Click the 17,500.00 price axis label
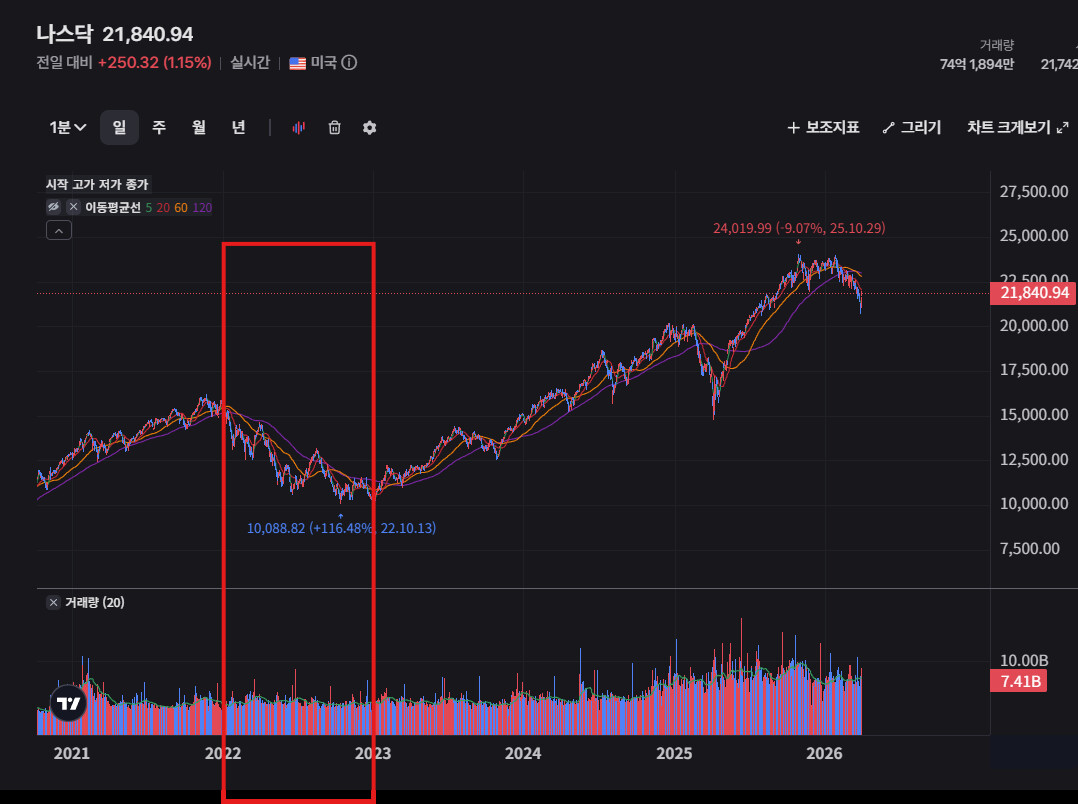Image resolution: width=1078 pixels, height=804 pixels. click(x=1034, y=370)
